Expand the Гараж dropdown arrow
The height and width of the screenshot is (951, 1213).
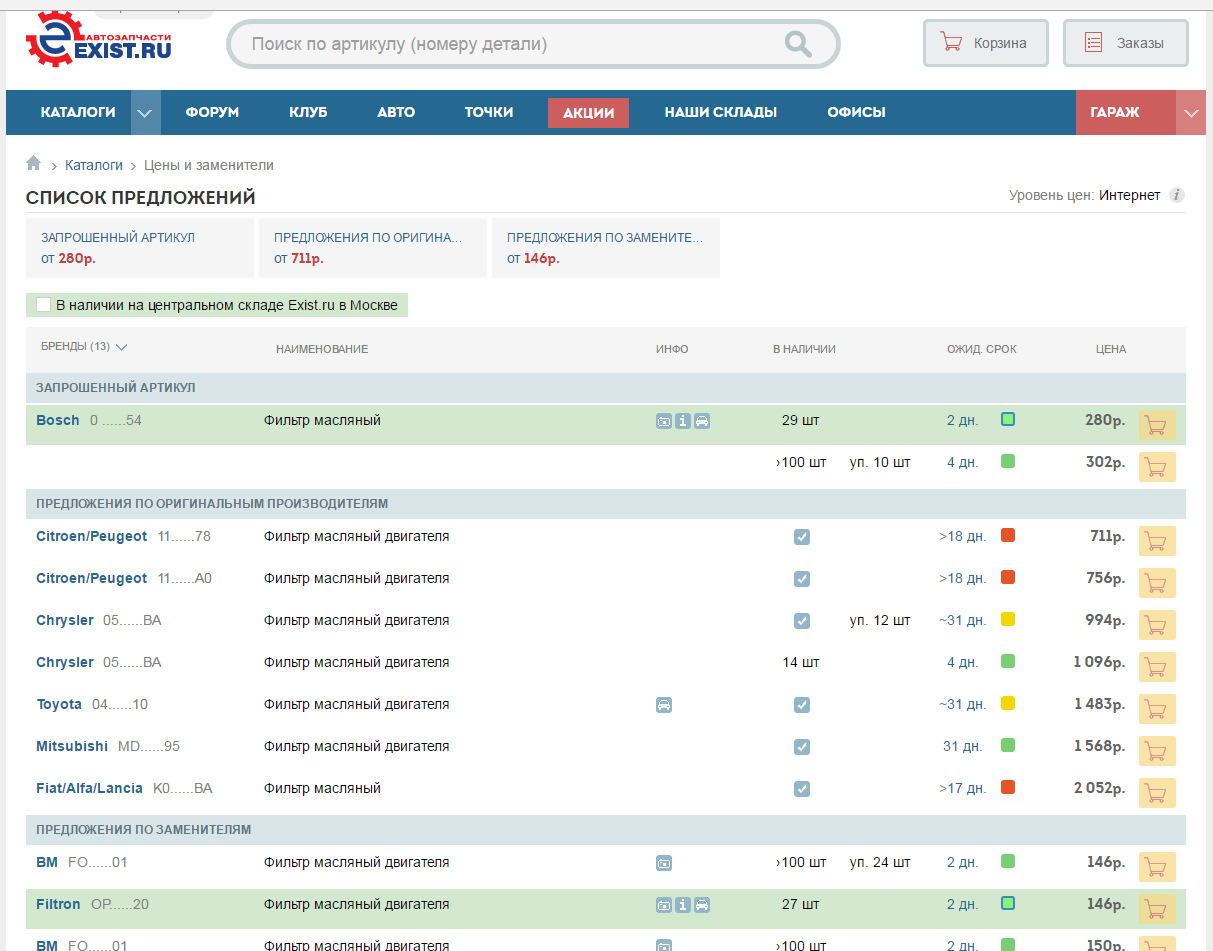pyautogui.click(x=1191, y=112)
